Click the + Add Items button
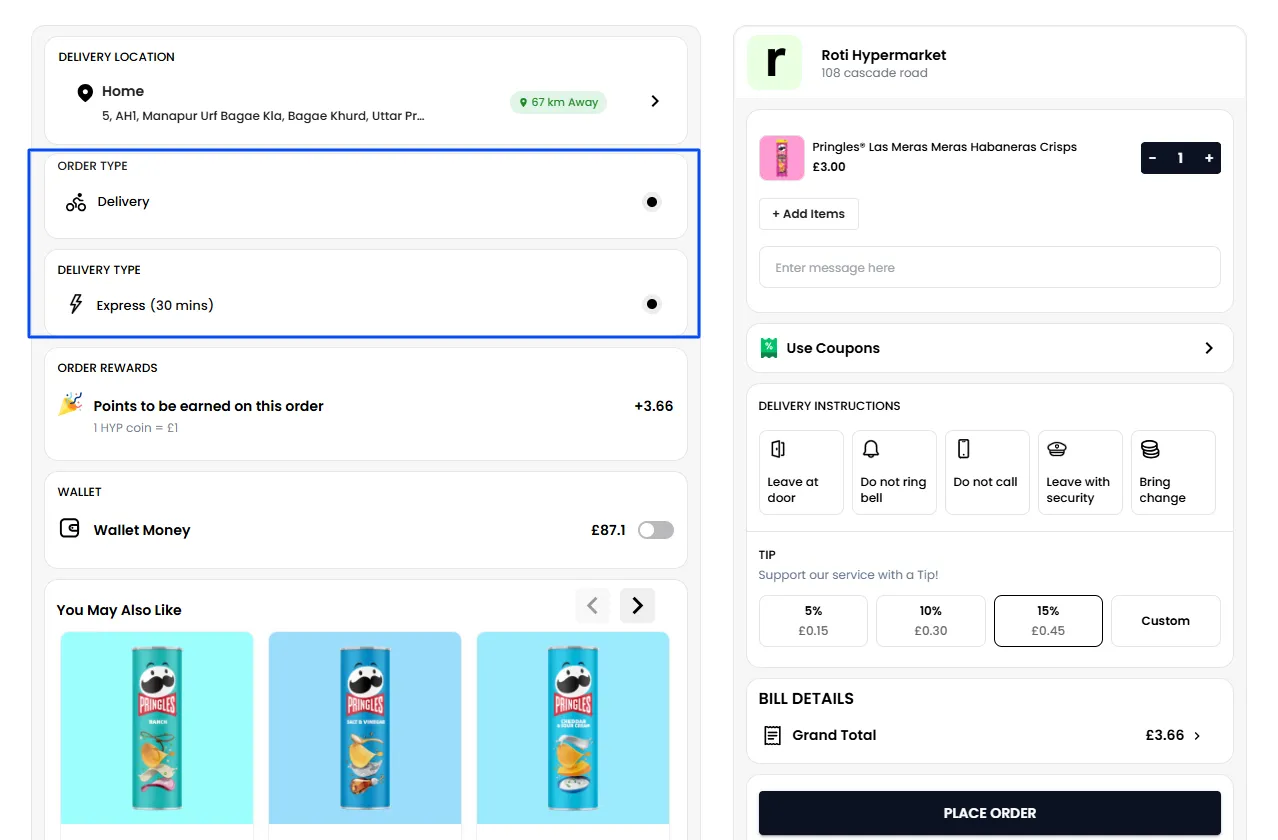The width and height of the screenshot is (1278, 840). [808, 214]
